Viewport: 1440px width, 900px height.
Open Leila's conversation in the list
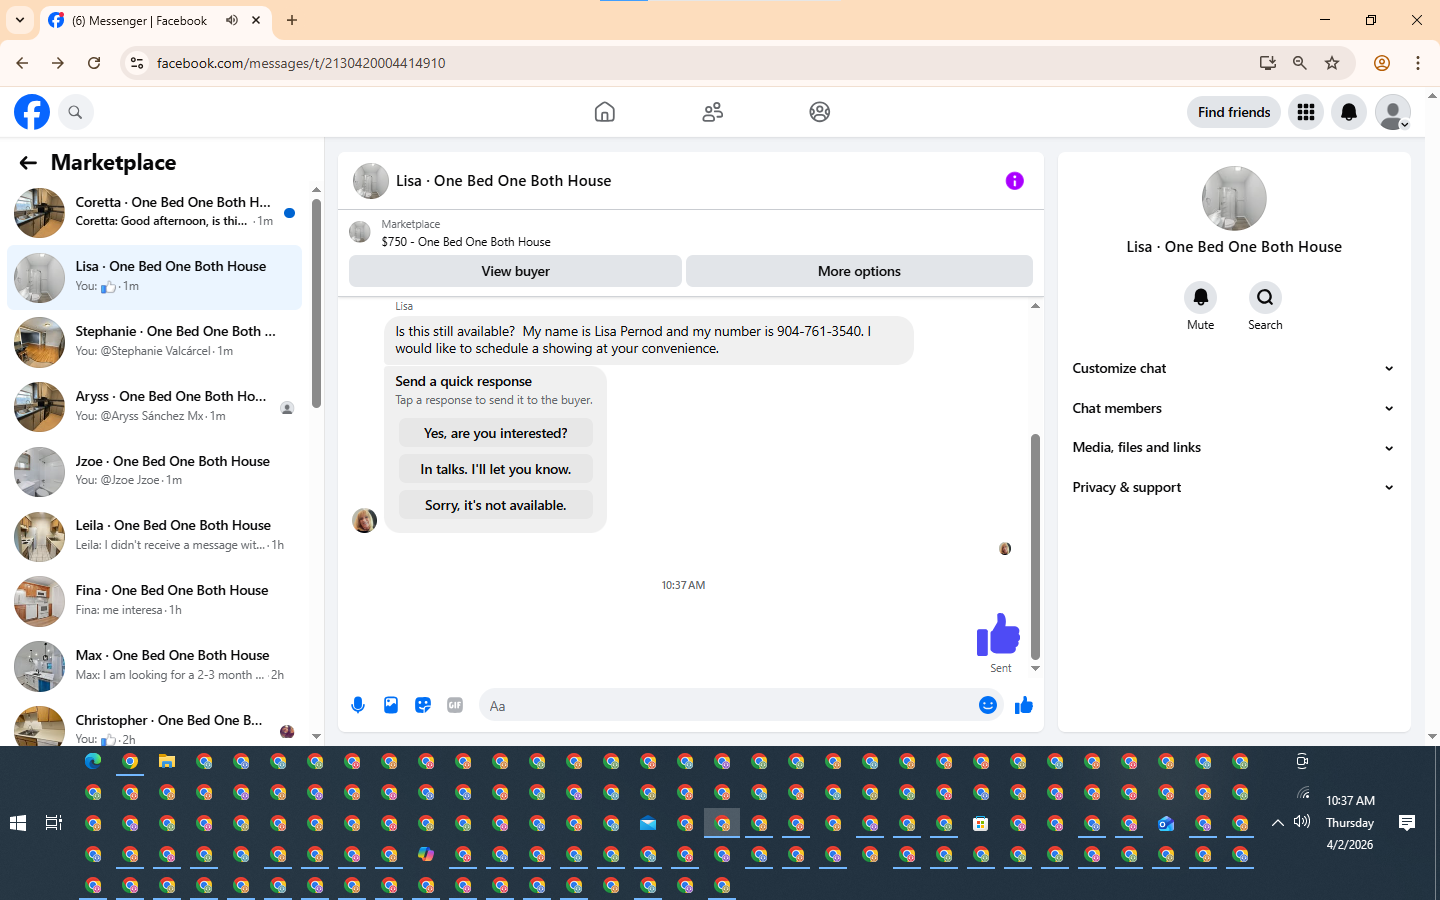(155, 536)
